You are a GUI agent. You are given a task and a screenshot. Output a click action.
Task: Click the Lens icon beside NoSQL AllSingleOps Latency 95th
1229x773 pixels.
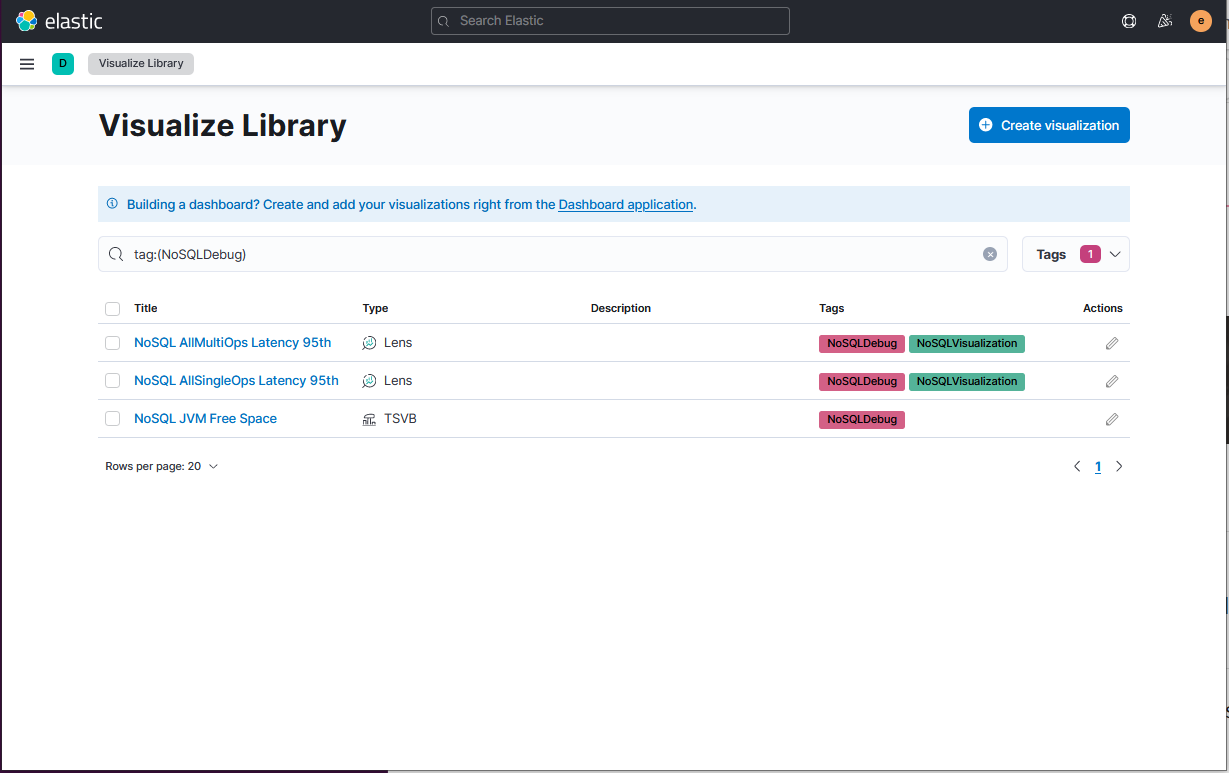click(x=369, y=381)
